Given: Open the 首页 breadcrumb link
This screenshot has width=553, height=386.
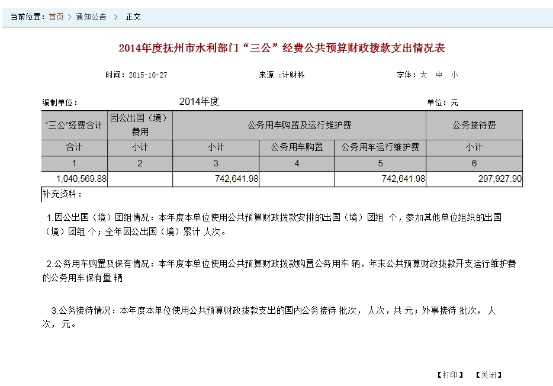Looking at the screenshot, I should click(x=56, y=17).
